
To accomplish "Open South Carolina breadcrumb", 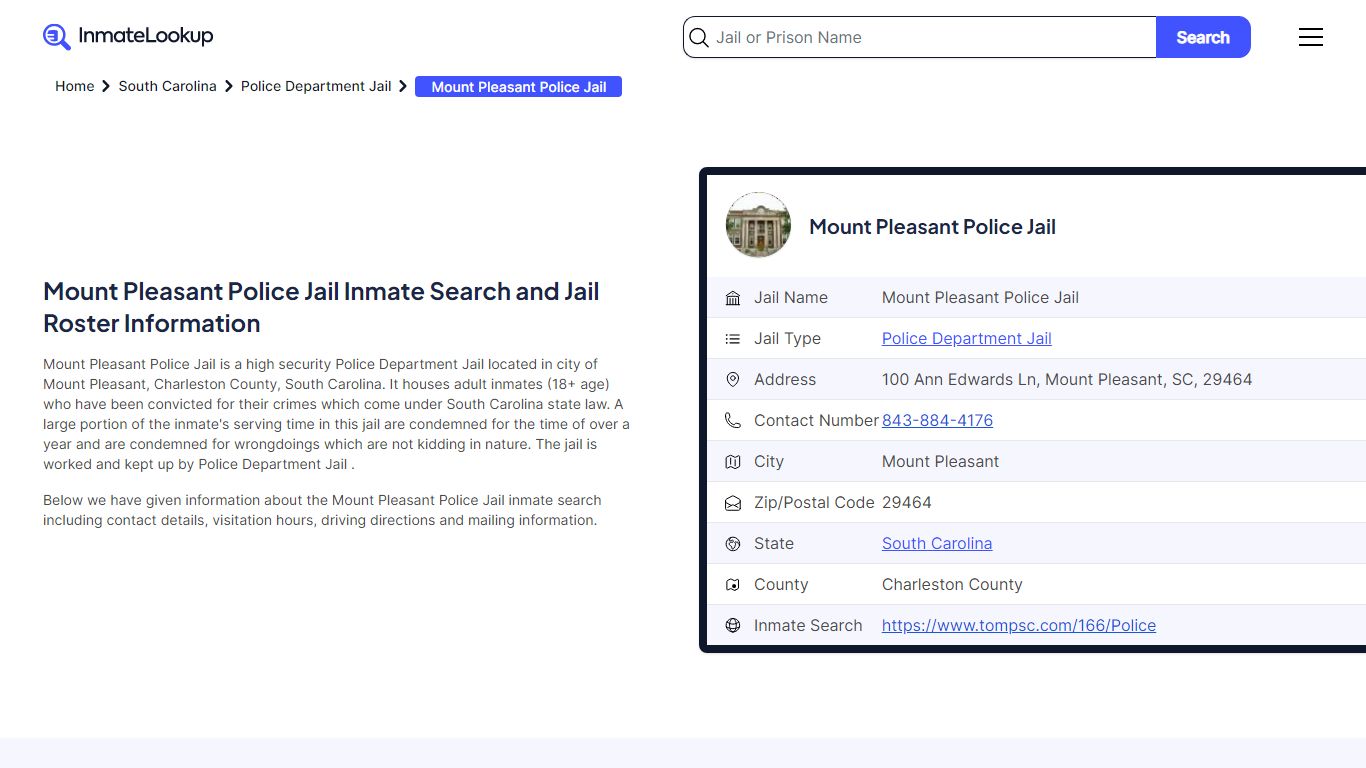I will [x=167, y=87].
